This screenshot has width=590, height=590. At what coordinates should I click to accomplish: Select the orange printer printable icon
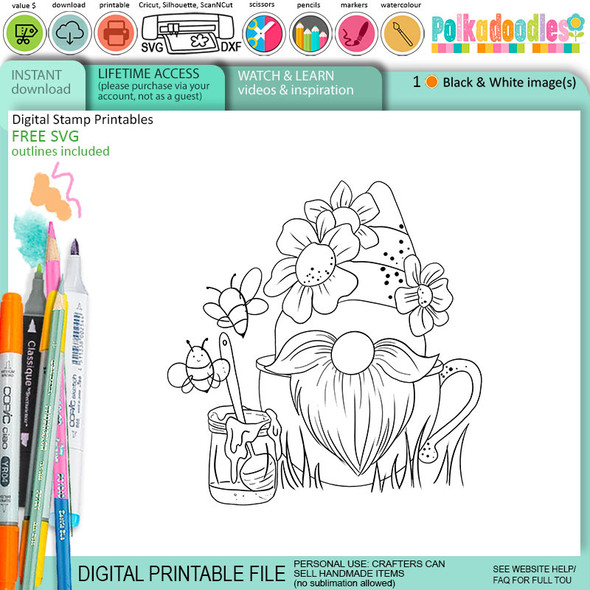(x=116, y=33)
